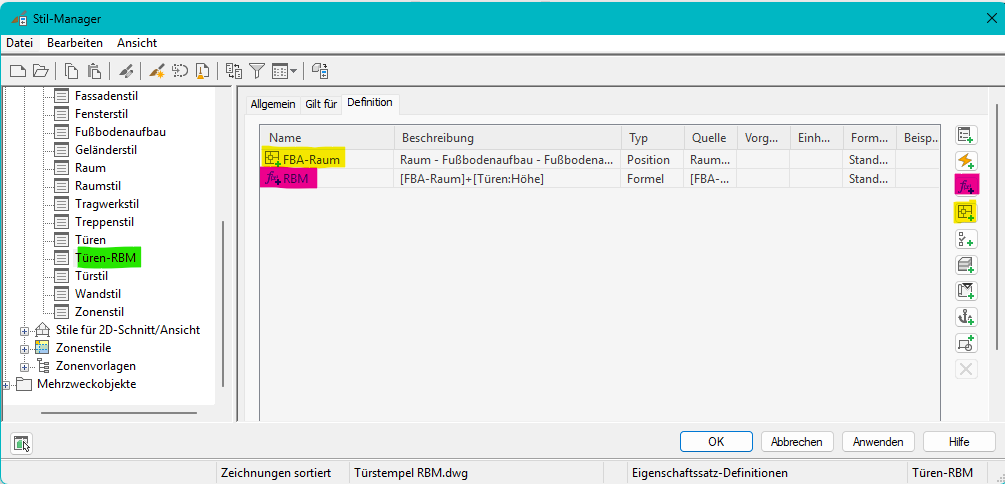
Task: Expand the Stile für 2D-Schnitt/Ansicht node
Action: pos(24,330)
